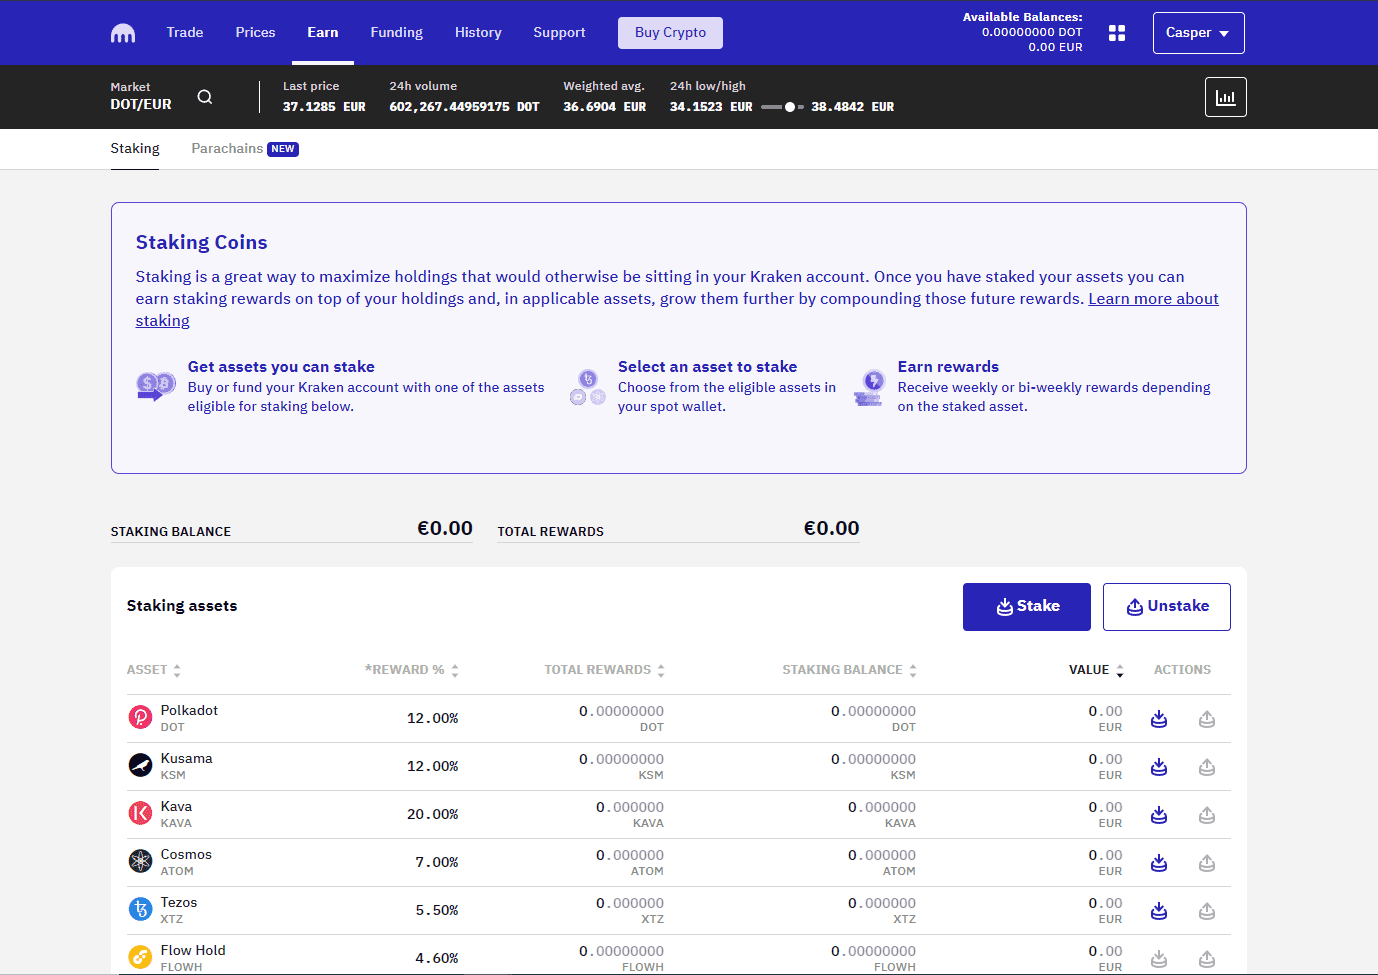Switch to the Staking tab
The width and height of the screenshot is (1378, 975).
[135, 148]
